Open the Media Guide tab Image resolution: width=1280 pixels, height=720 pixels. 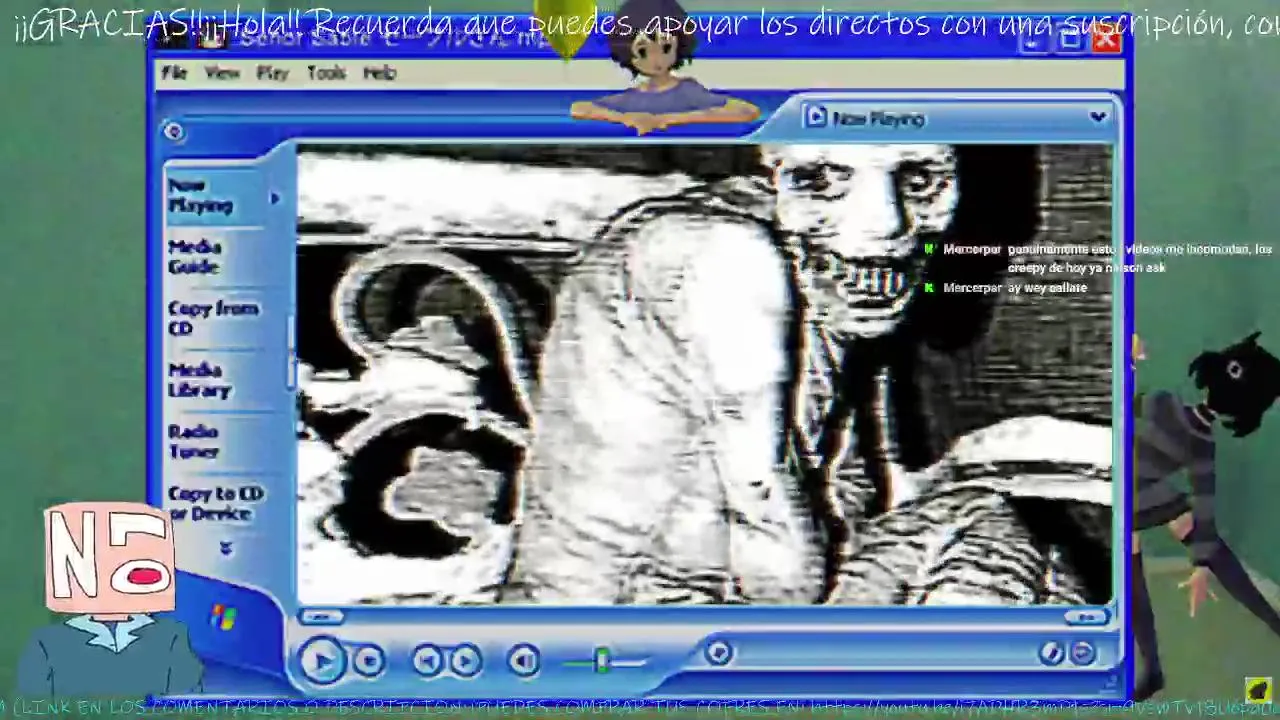[195, 257]
